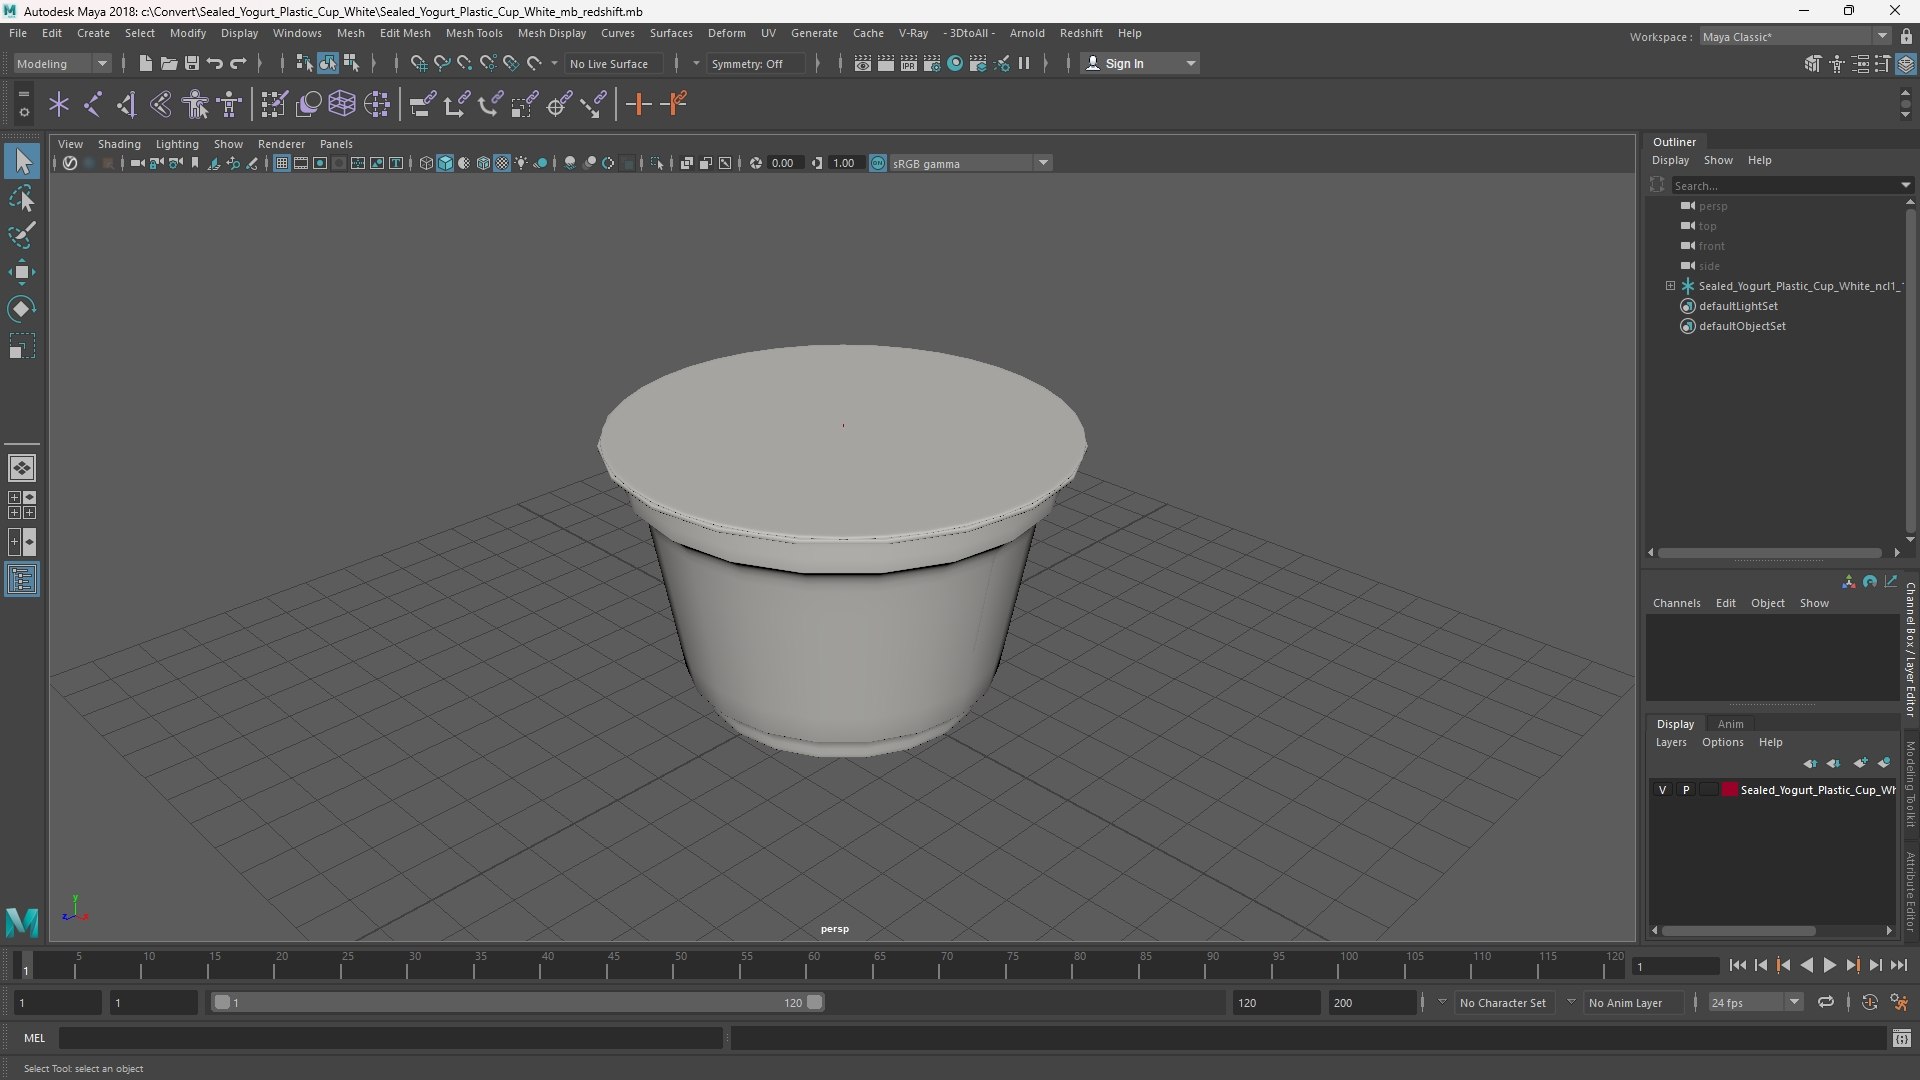
Task: Open the Redshift menu
Action: [x=1081, y=33]
